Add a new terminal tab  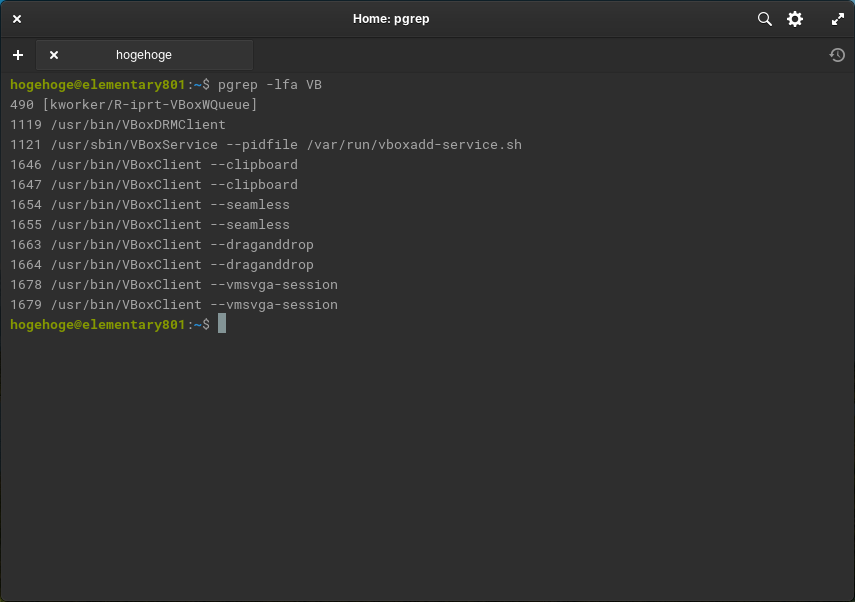18,55
